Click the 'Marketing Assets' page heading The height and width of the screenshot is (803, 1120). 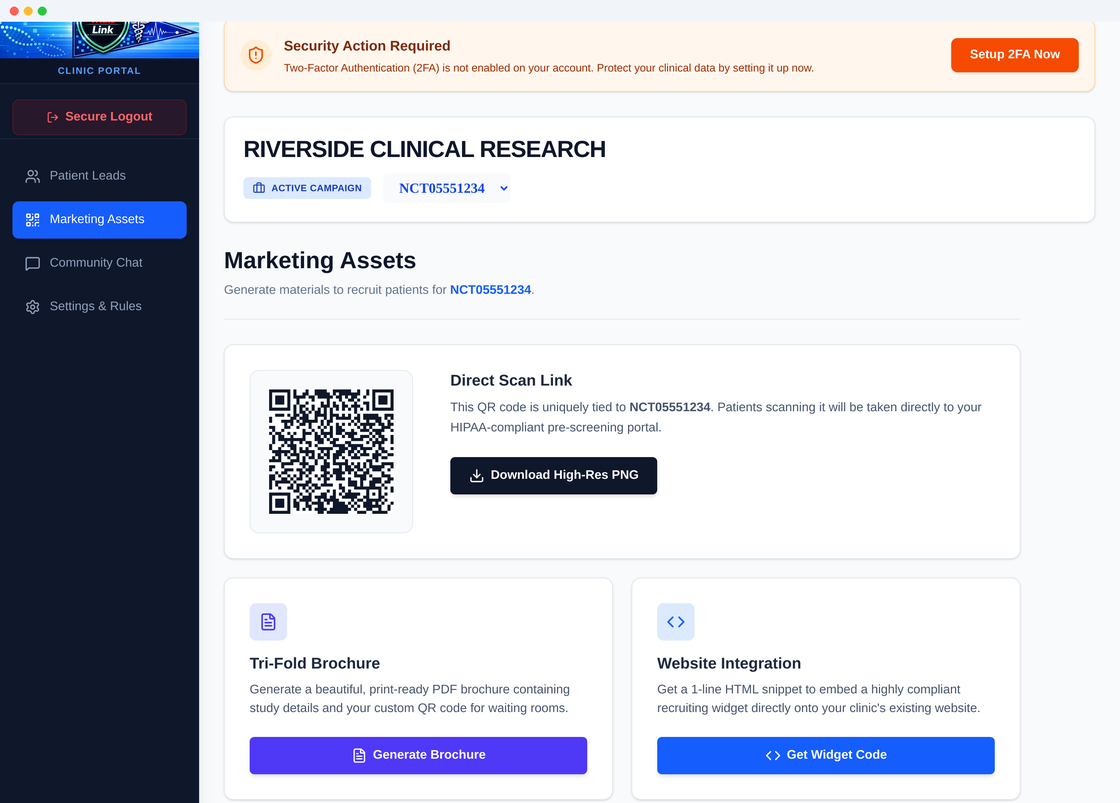tap(320, 261)
